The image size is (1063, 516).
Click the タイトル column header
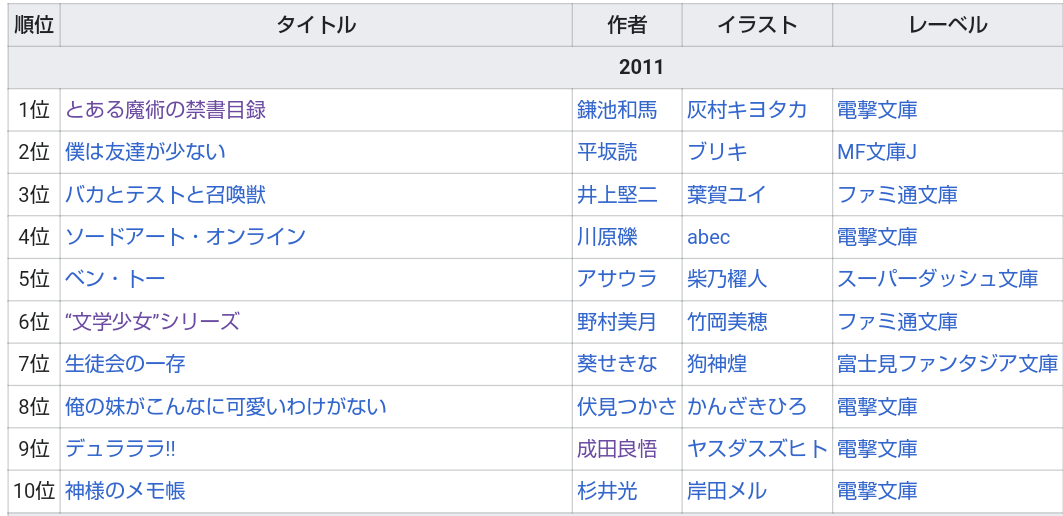[316, 25]
